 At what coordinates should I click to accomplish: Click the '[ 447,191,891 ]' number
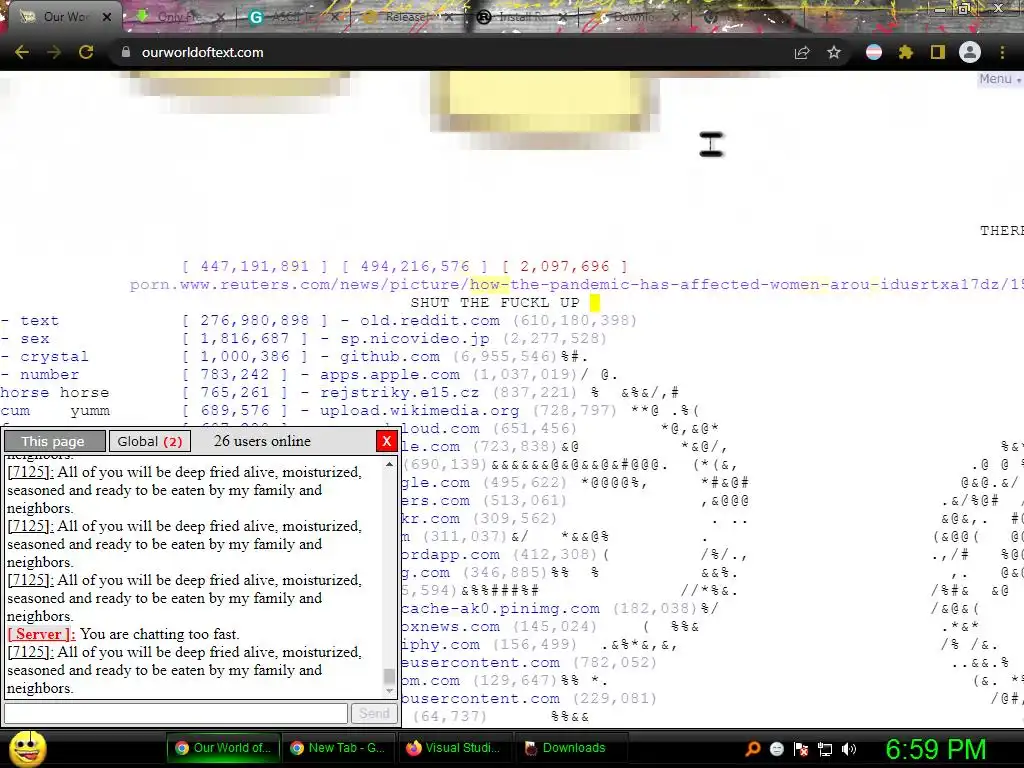(x=255, y=266)
